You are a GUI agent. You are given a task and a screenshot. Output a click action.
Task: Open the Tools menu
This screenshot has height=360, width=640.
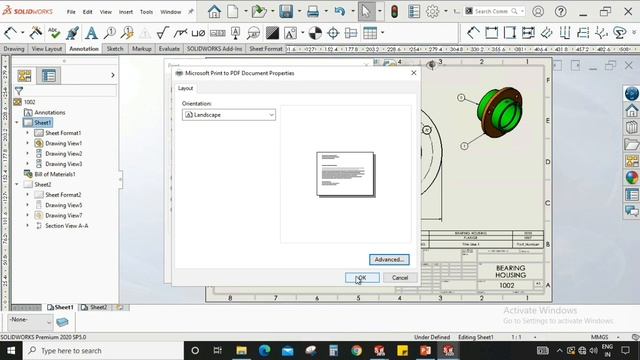coord(146,12)
